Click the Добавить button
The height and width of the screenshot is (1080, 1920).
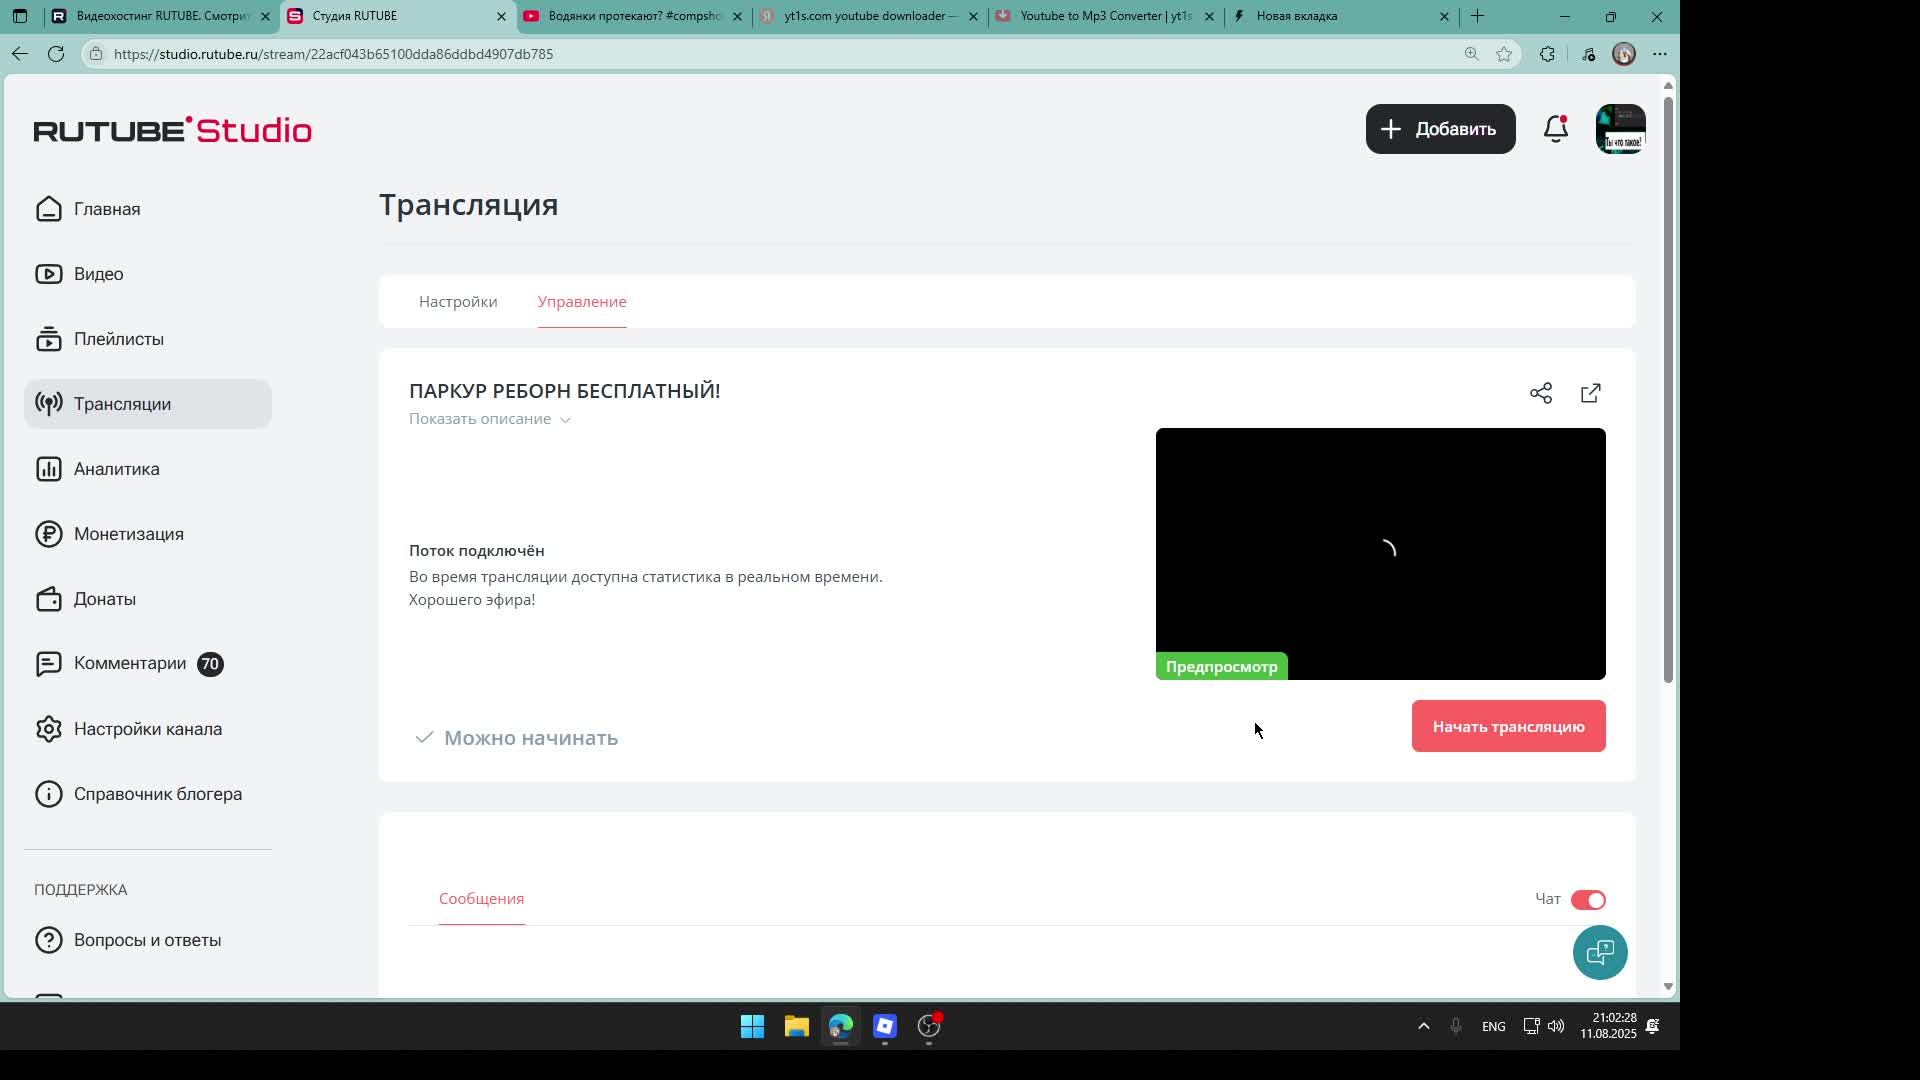(1440, 129)
